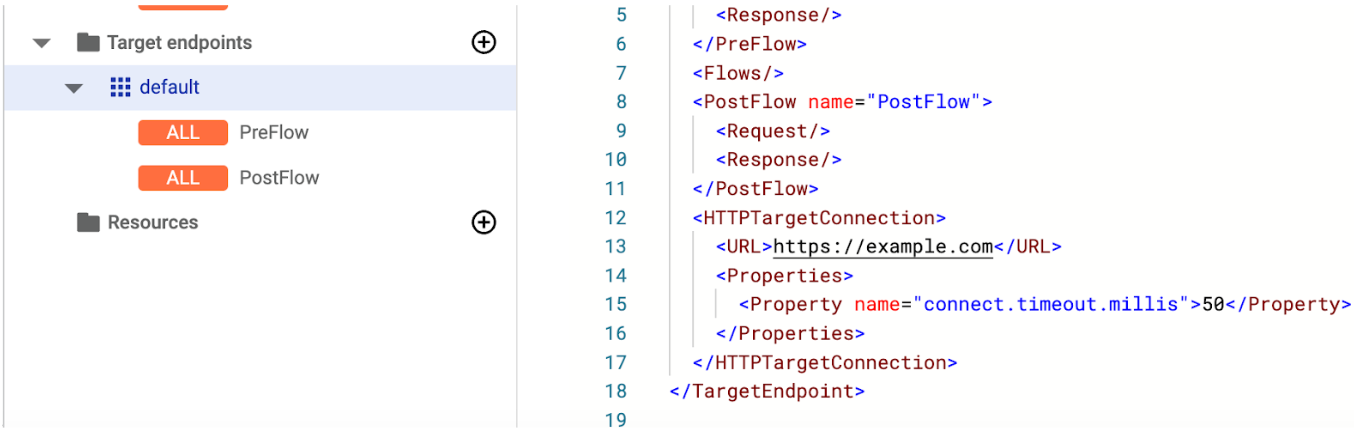Select the Target endpoints label

point(179,43)
